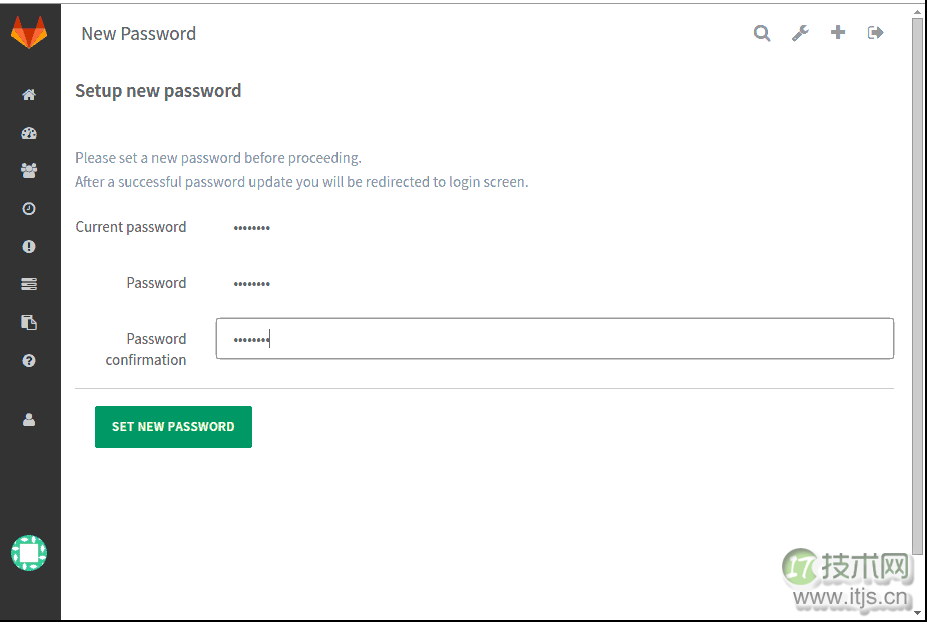
Task: Open the home icon in sidebar
Action: pos(29,95)
